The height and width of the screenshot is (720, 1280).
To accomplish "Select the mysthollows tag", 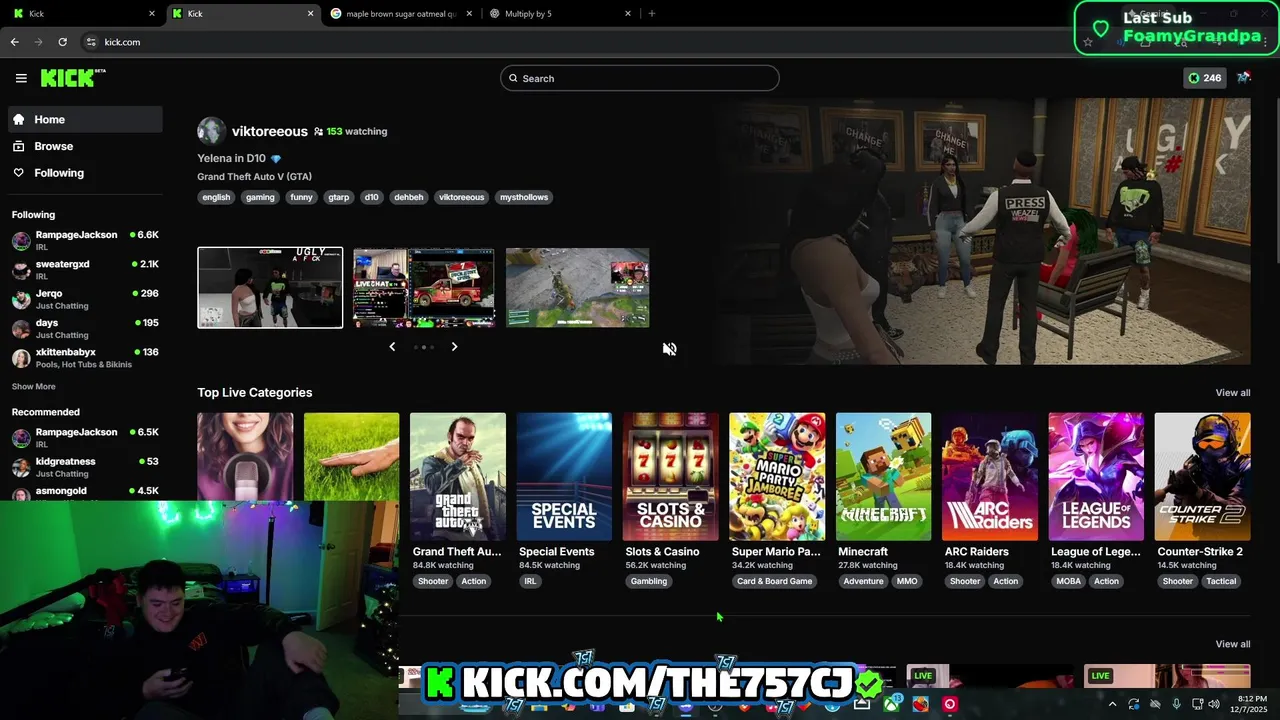I will point(524,197).
